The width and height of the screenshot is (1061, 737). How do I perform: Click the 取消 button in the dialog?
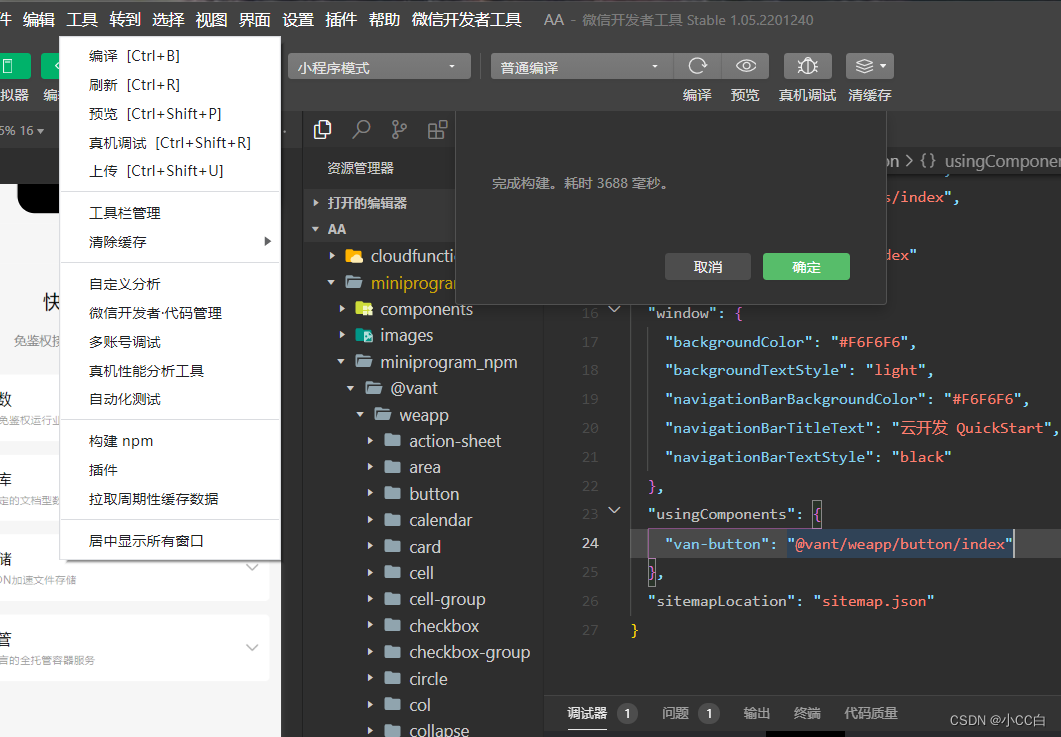coord(707,266)
